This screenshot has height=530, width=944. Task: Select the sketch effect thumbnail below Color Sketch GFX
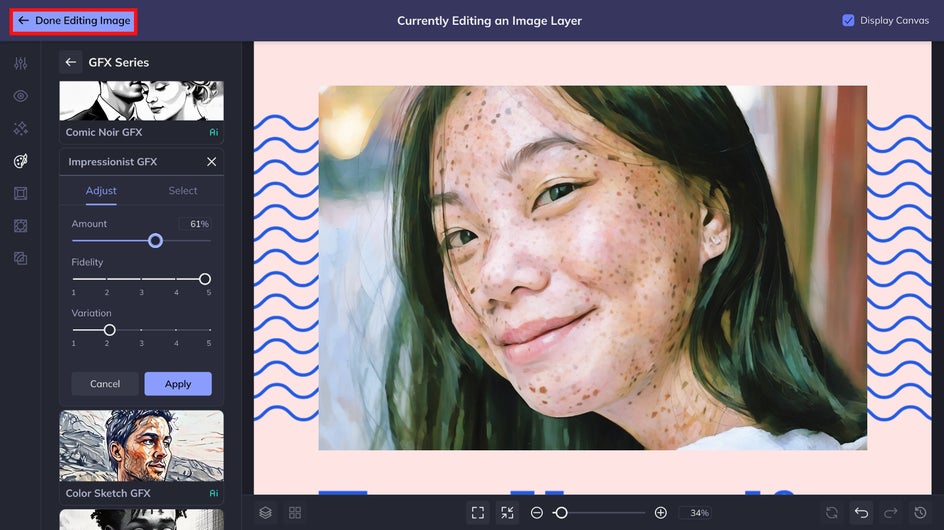point(141,520)
